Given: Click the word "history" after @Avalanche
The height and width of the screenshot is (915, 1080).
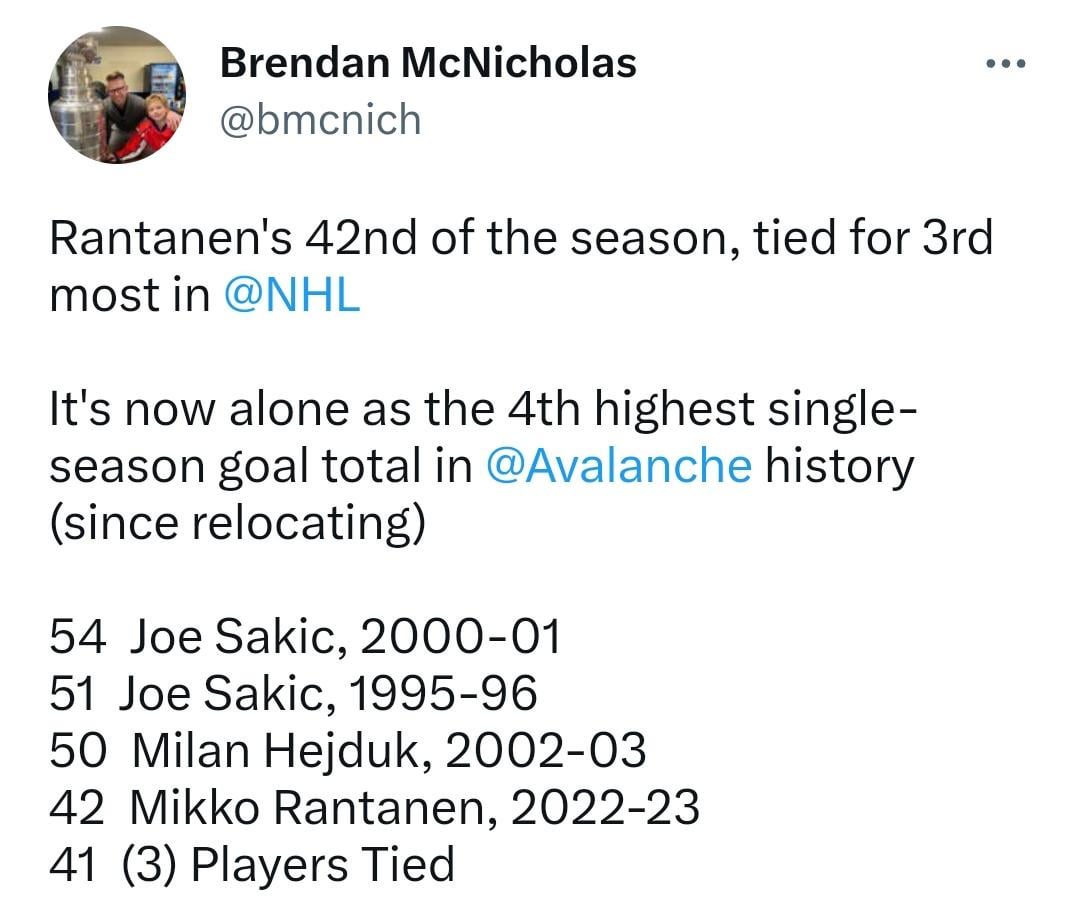Looking at the screenshot, I should click(839, 466).
